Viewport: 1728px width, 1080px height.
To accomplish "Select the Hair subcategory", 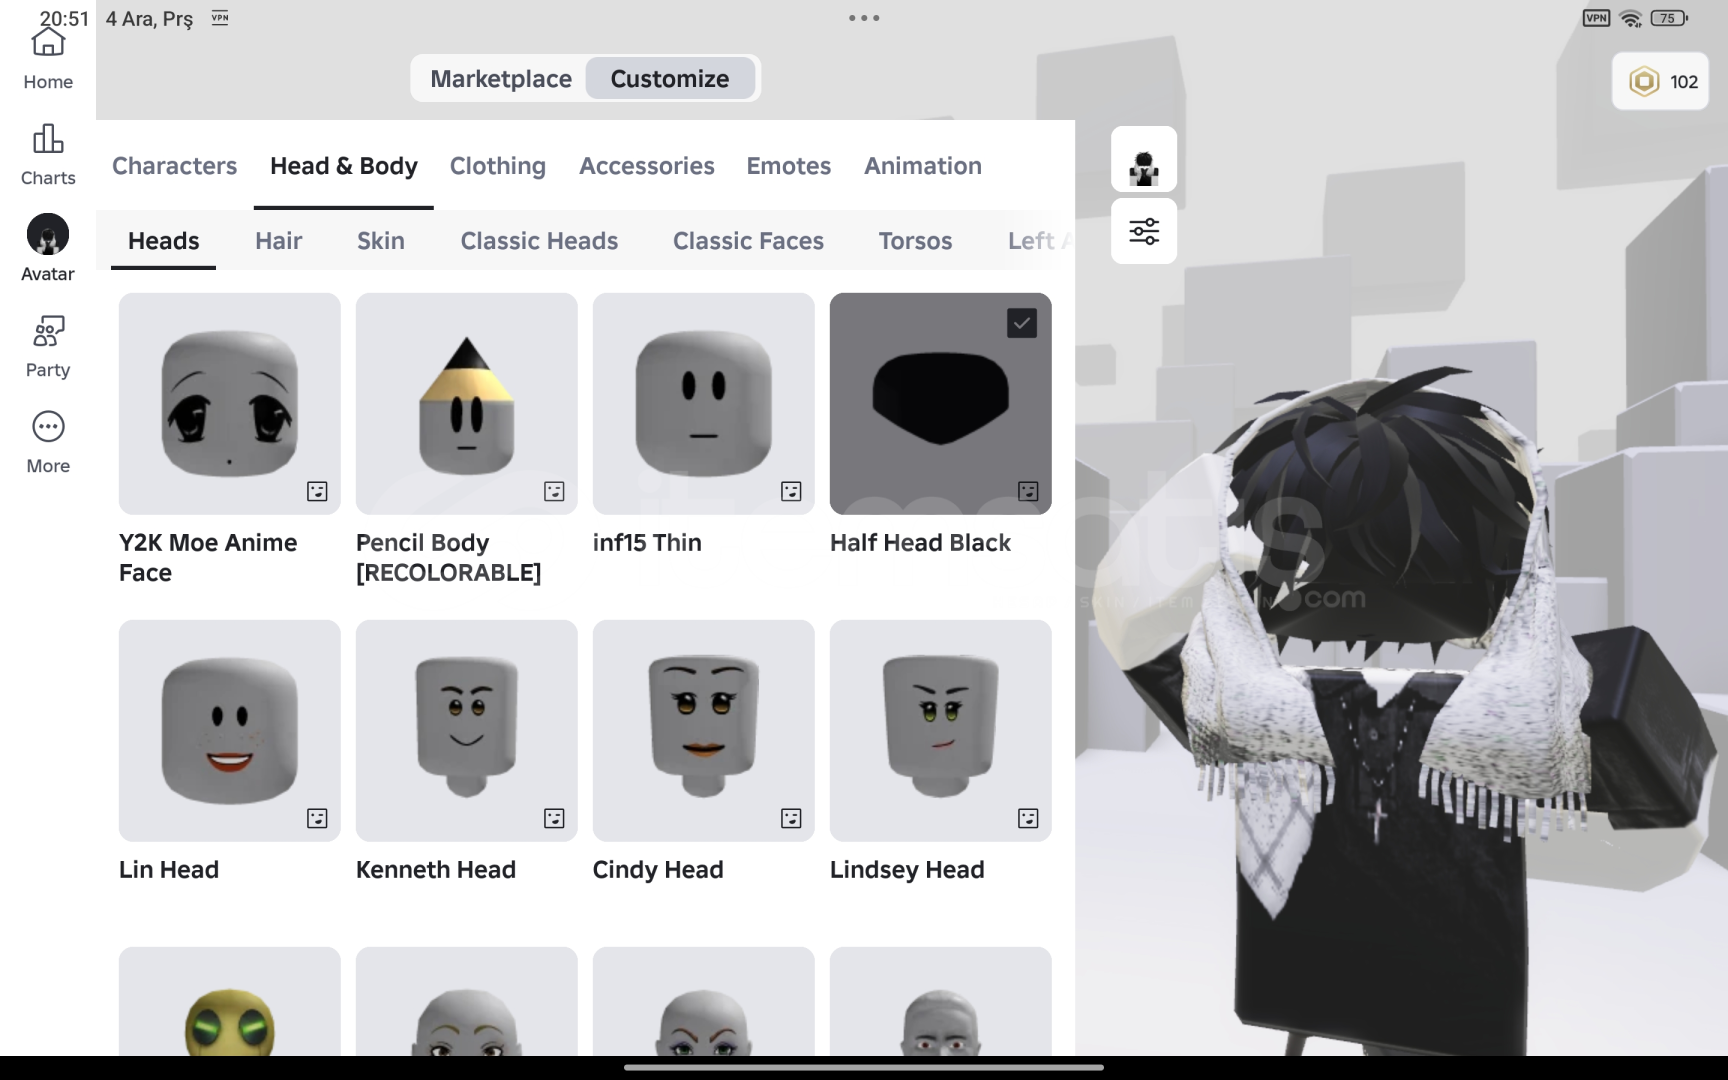I will [279, 241].
